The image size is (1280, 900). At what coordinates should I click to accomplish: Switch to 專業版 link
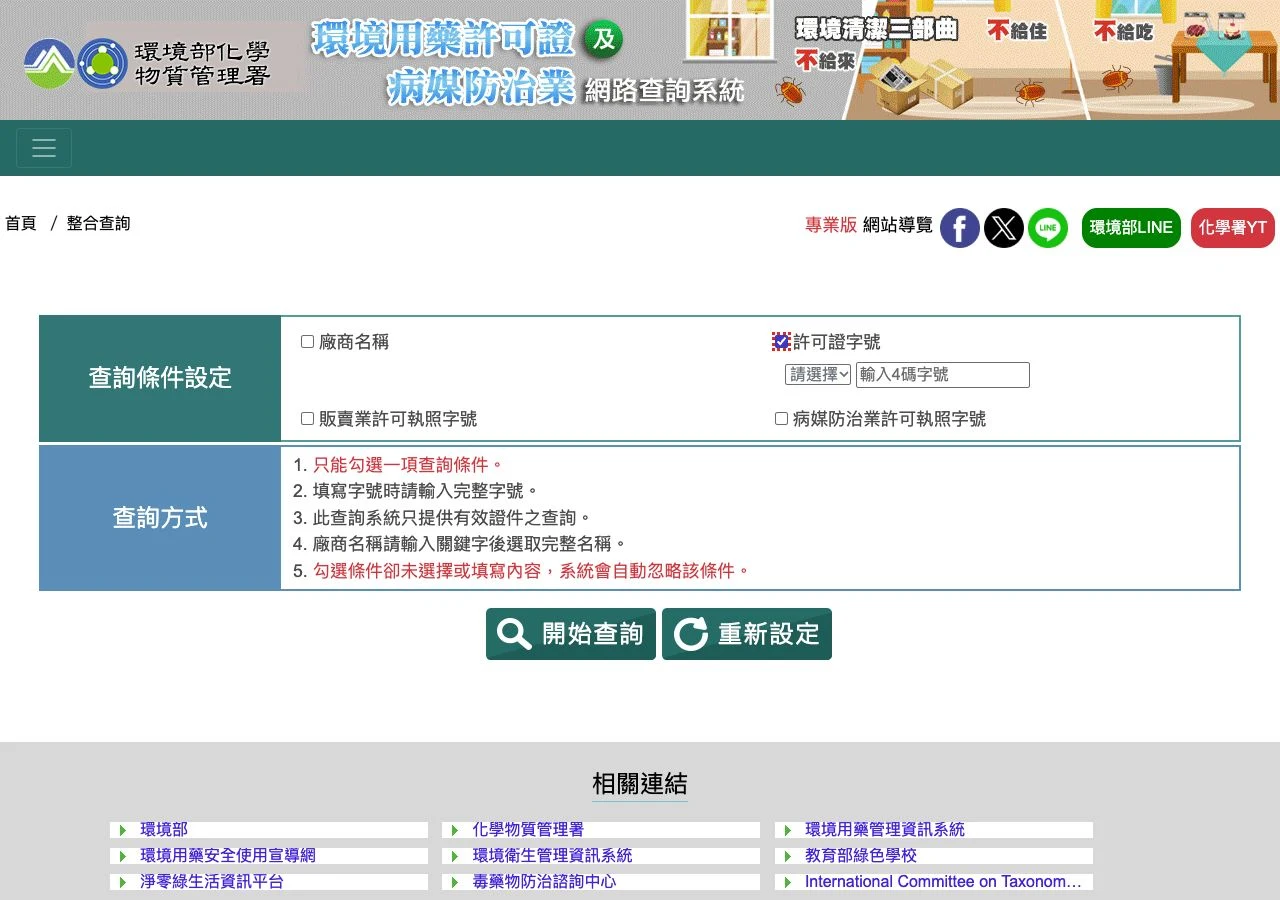831,226
